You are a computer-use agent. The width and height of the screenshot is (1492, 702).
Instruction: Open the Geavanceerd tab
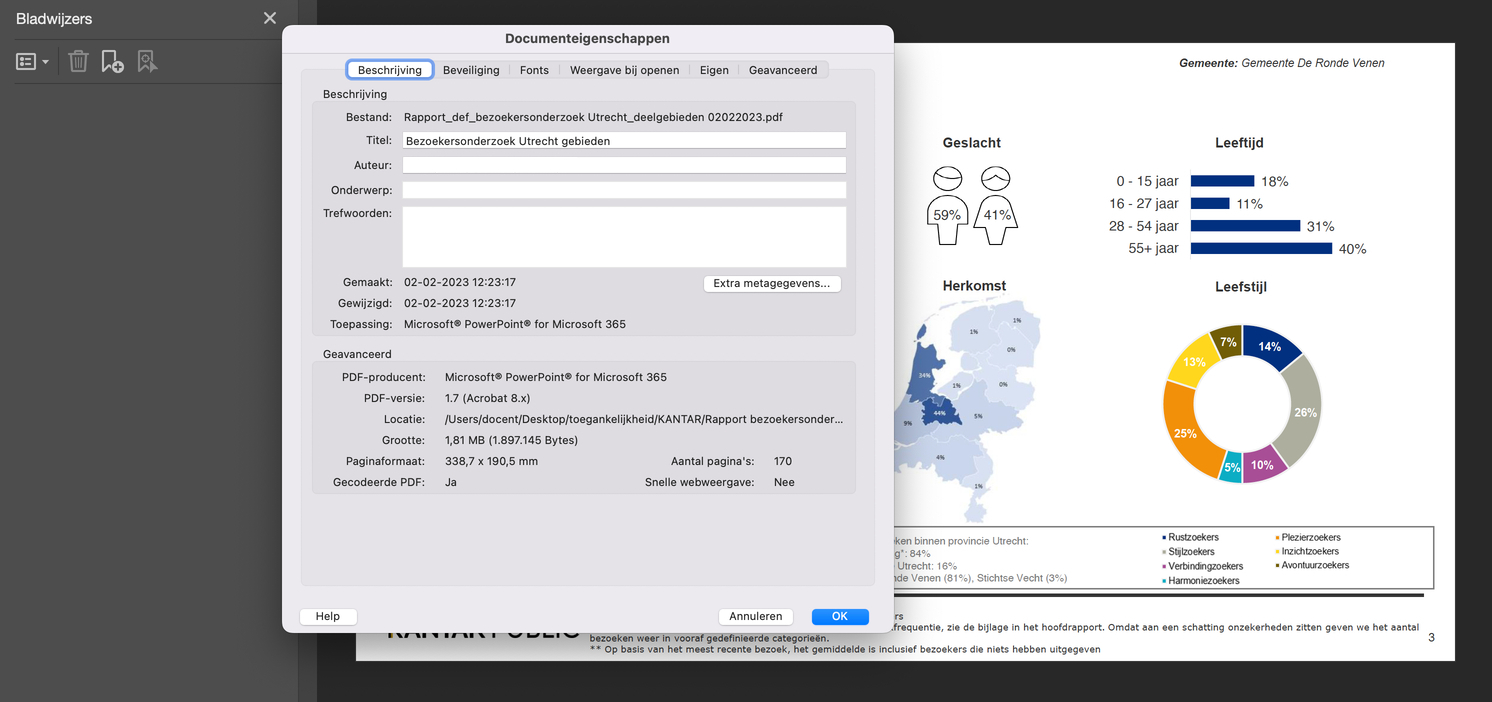point(783,70)
